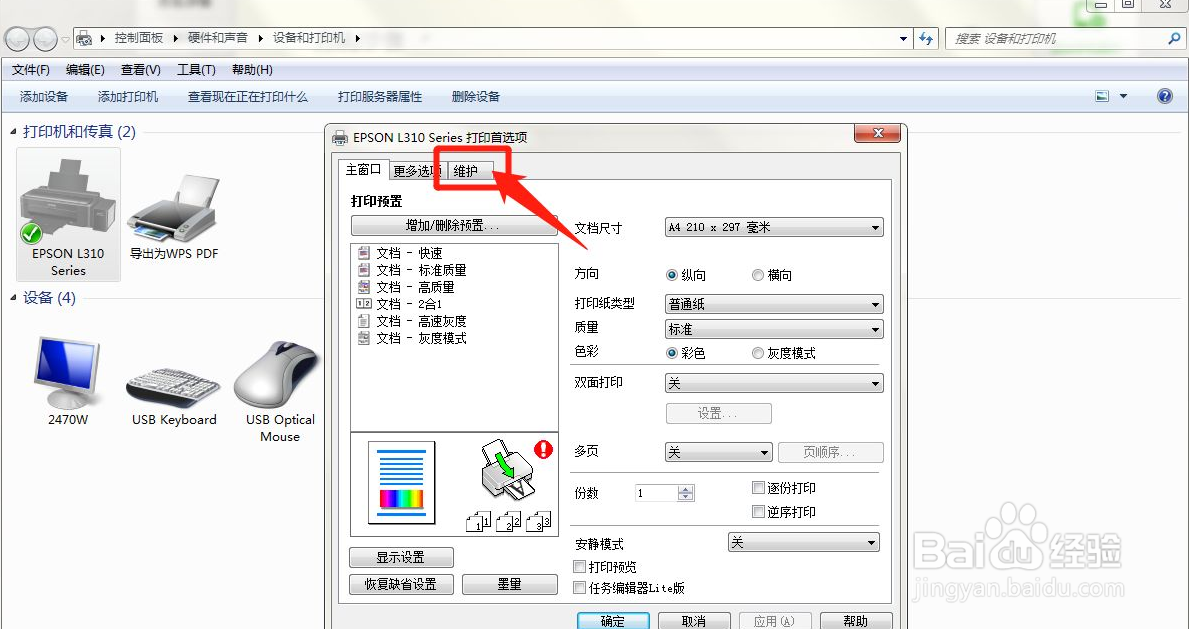Select the EPSON L310 Series printer icon
The image size is (1189, 629).
coord(67,201)
